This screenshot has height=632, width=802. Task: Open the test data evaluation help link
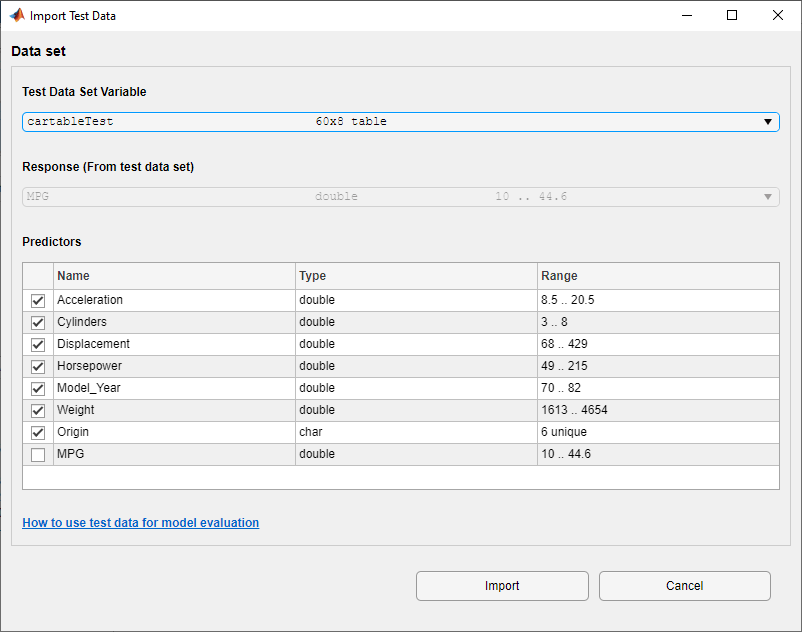[x=140, y=522]
